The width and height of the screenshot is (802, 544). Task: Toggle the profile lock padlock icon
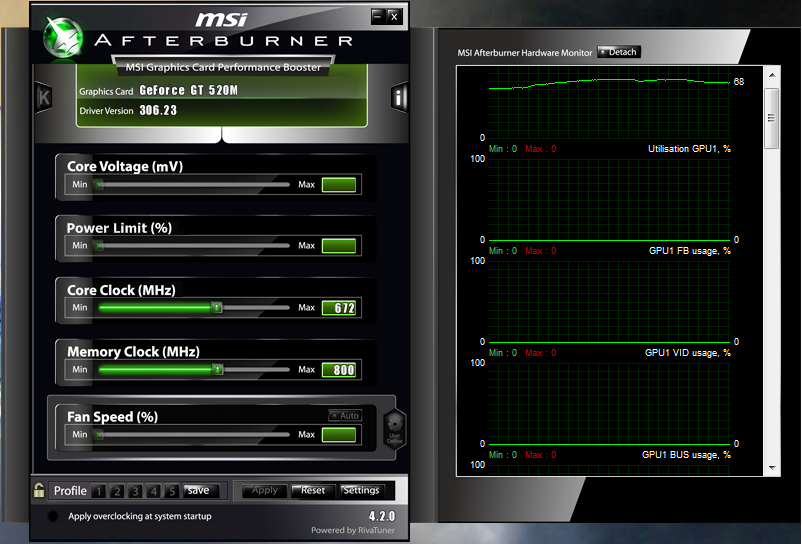point(39,490)
